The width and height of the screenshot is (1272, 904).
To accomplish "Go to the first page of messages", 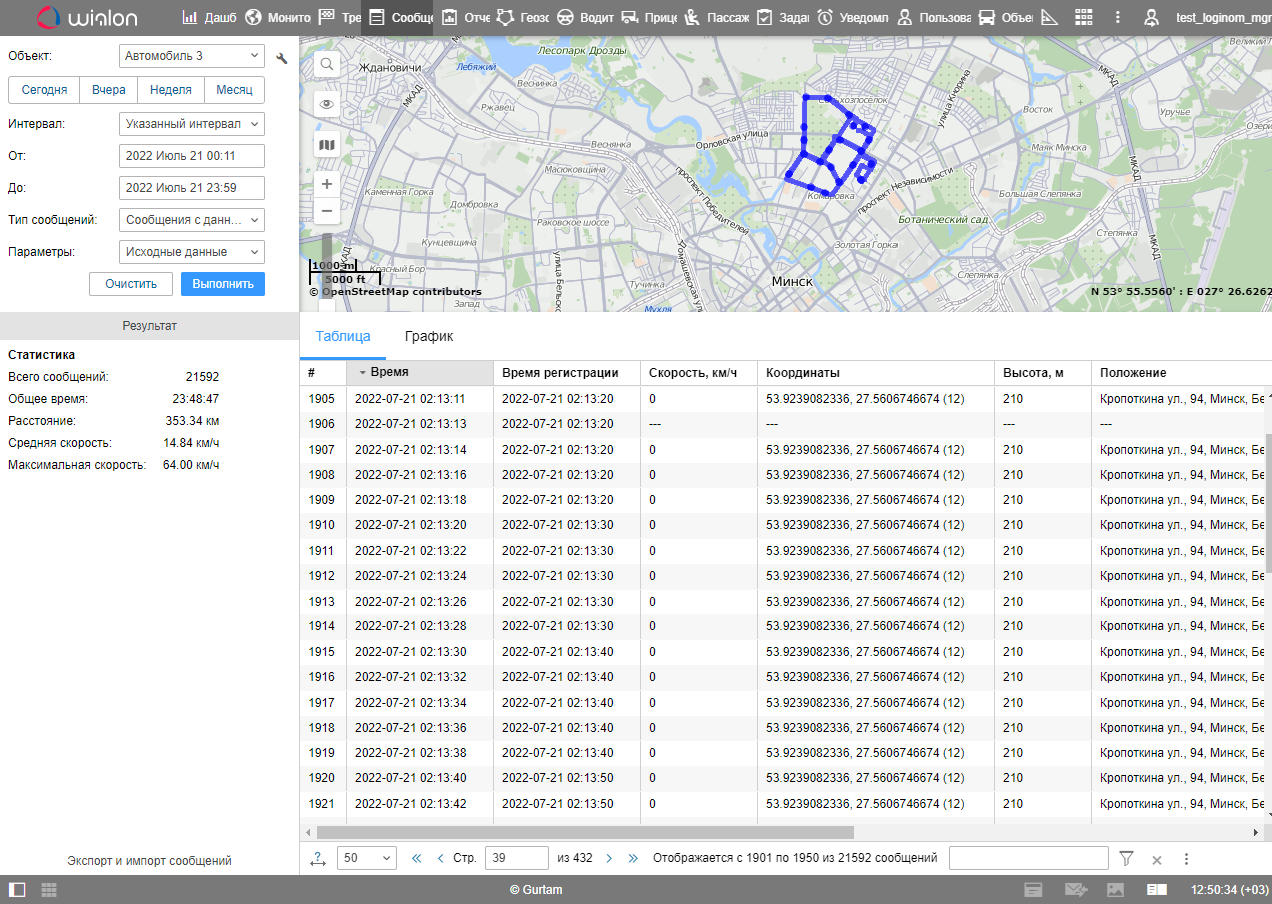I will point(417,858).
